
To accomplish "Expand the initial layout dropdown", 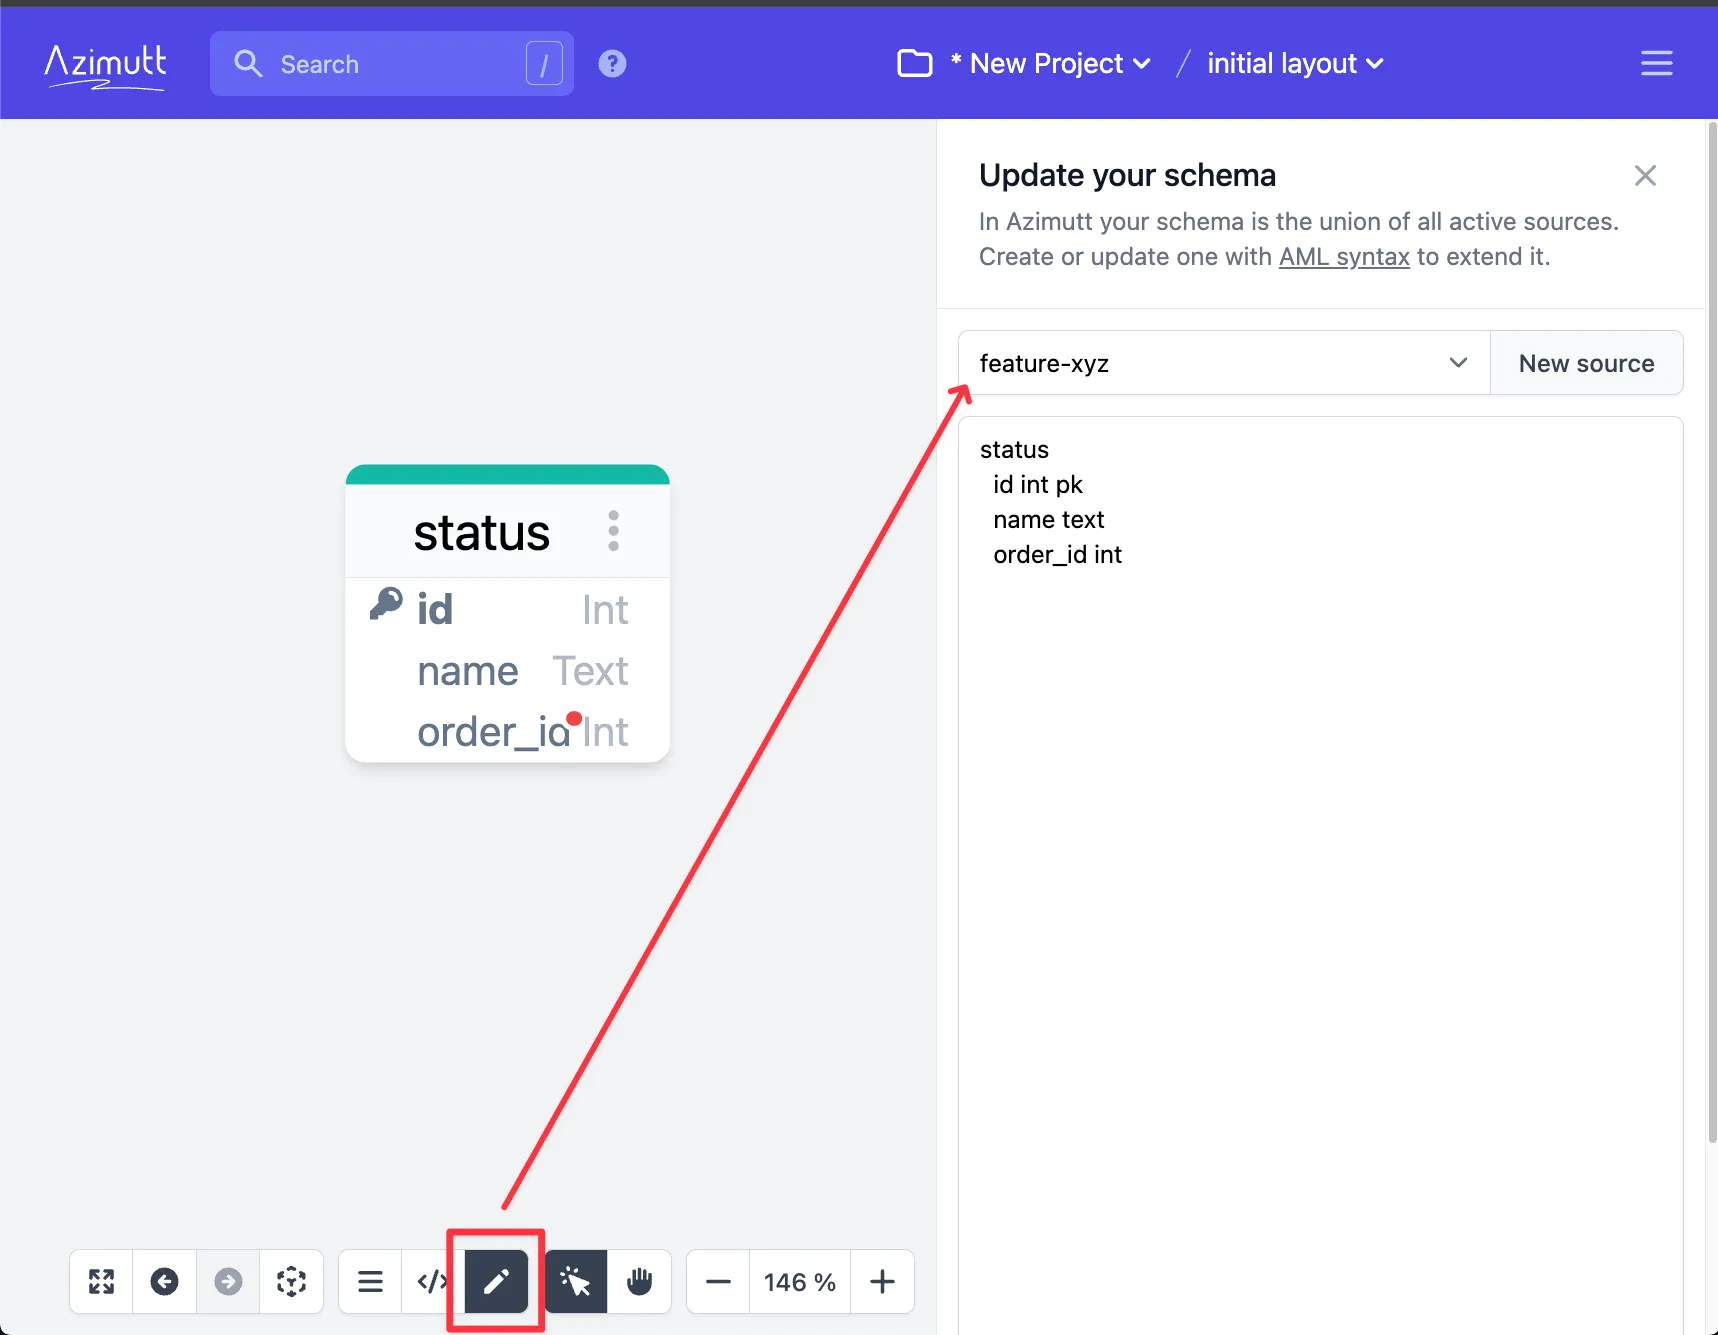I will point(1295,64).
